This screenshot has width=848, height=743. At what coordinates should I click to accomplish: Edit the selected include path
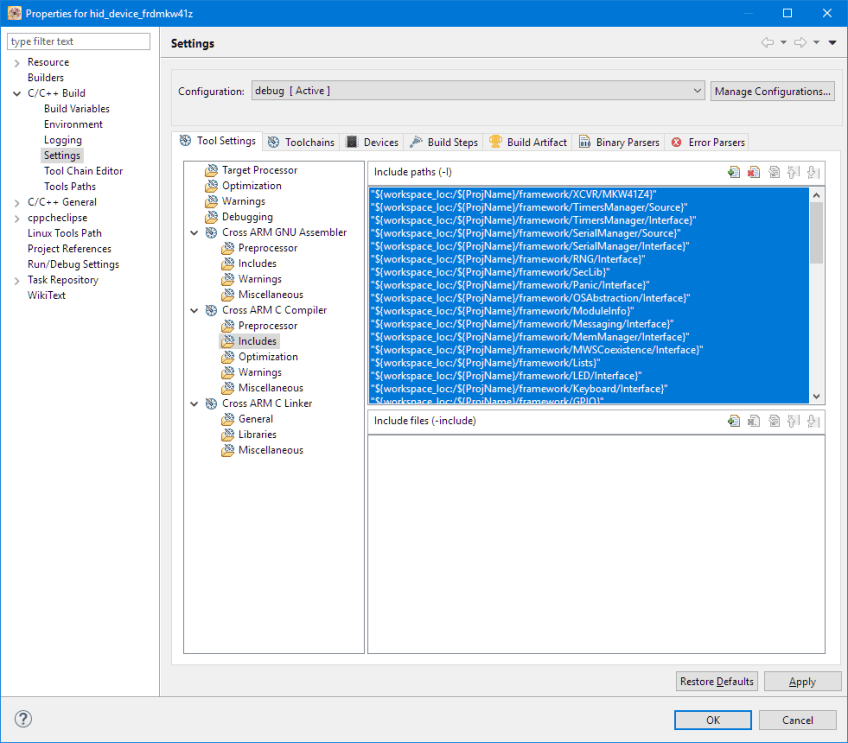click(774, 172)
